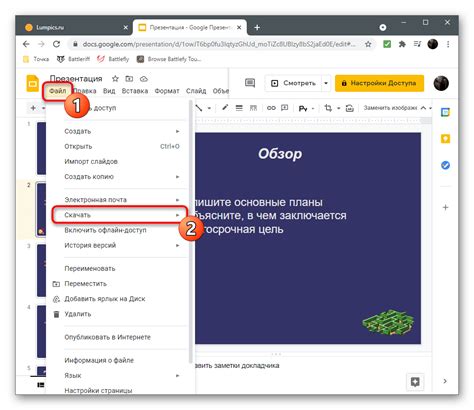
Task: Click the insert link icon in toolbar
Action: pos(271,108)
